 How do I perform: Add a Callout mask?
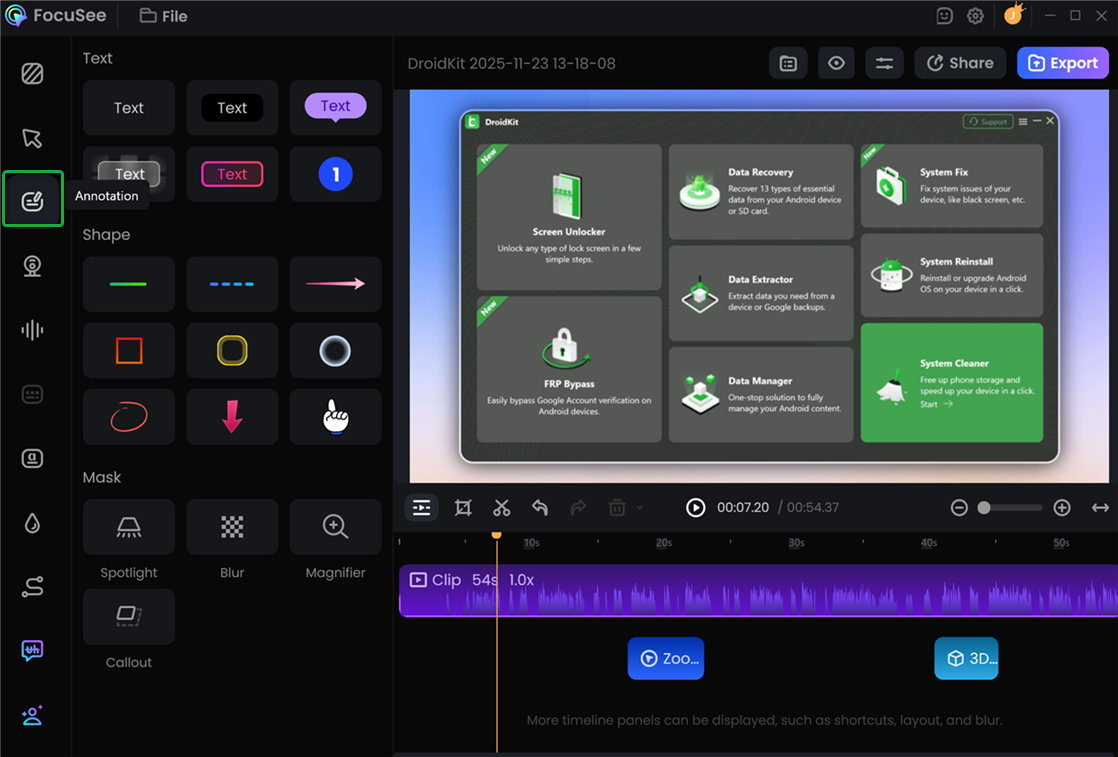point(129,617)
